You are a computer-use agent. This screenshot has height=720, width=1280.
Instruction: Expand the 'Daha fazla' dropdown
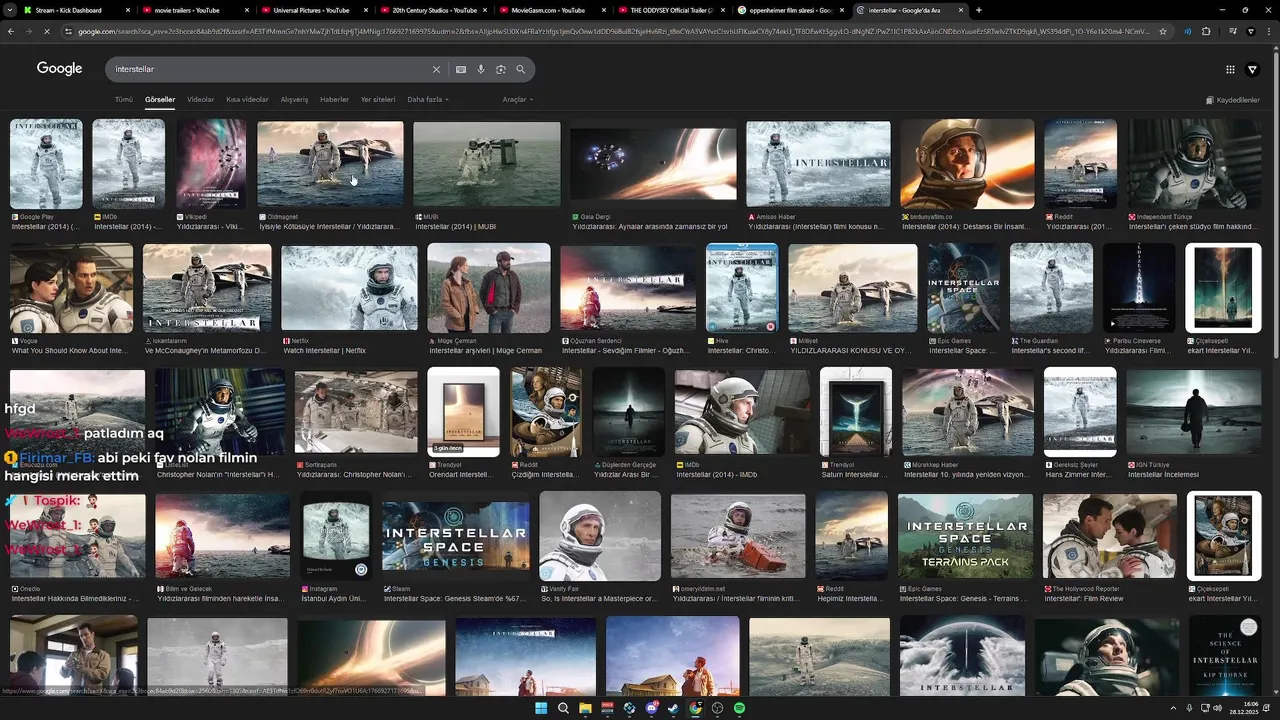point(427,100)
